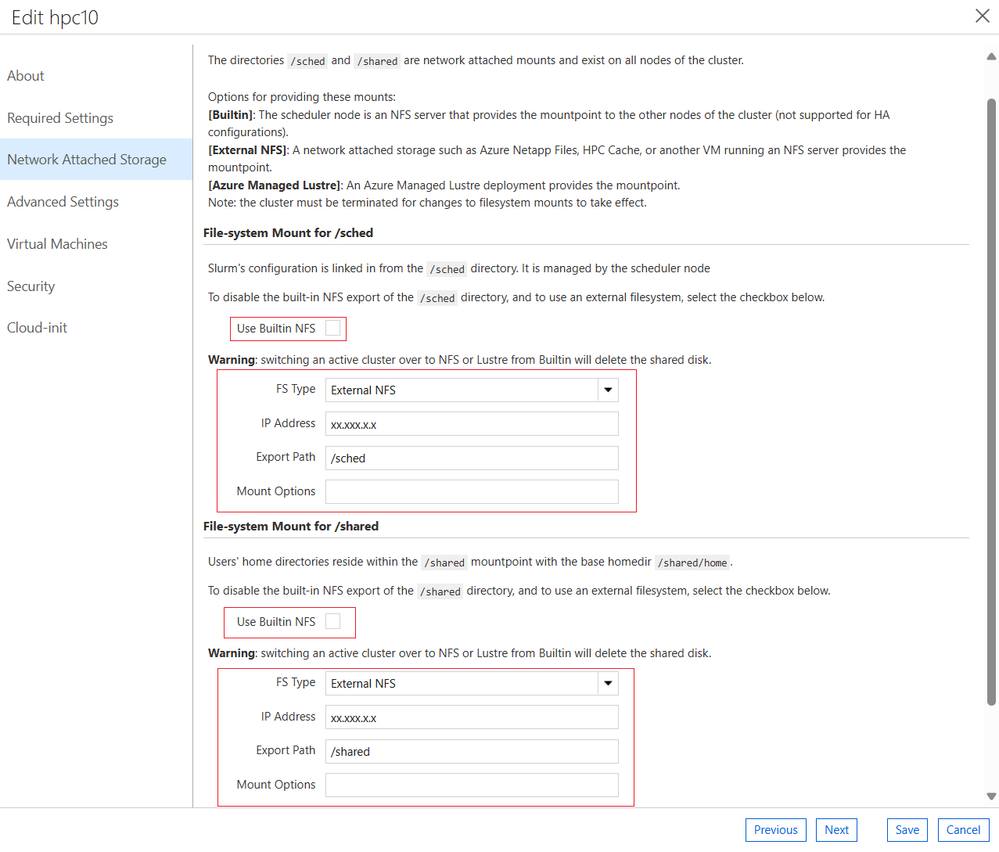Click the 'File-system Mount for /shared' heading
Viewport: 999px width, 852px height.
point(291,526)
